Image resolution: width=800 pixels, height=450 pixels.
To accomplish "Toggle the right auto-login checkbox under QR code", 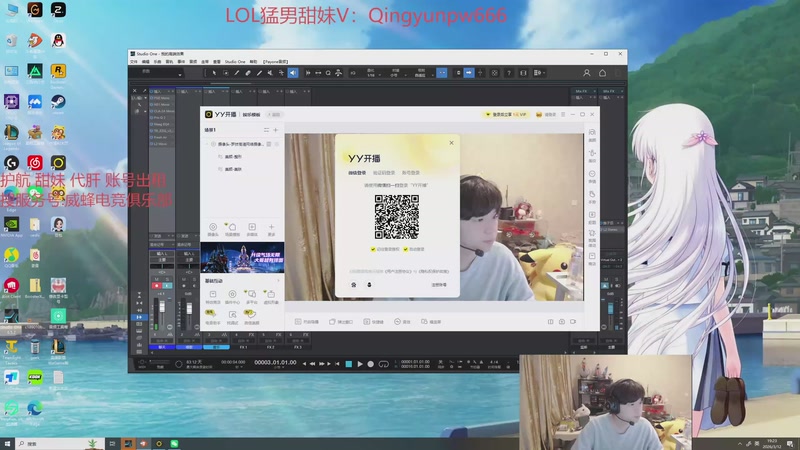I will point(406,249).
